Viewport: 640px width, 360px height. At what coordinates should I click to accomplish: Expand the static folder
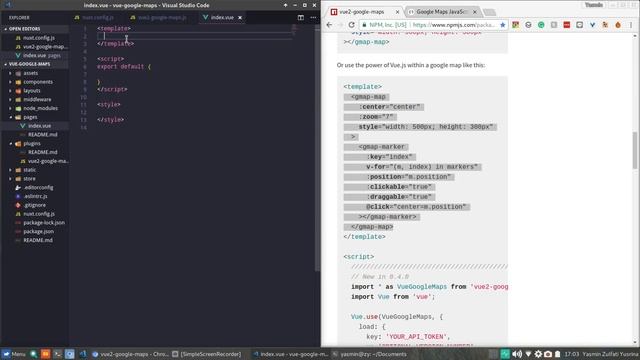[29, 170]
